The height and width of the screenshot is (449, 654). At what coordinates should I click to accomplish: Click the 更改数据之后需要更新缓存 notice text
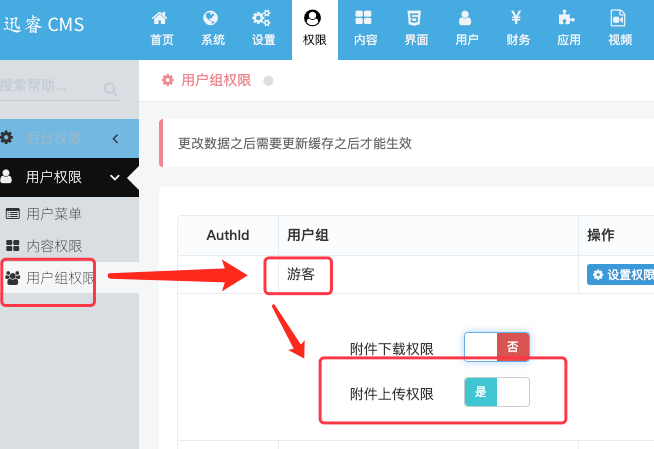(295, 143)
